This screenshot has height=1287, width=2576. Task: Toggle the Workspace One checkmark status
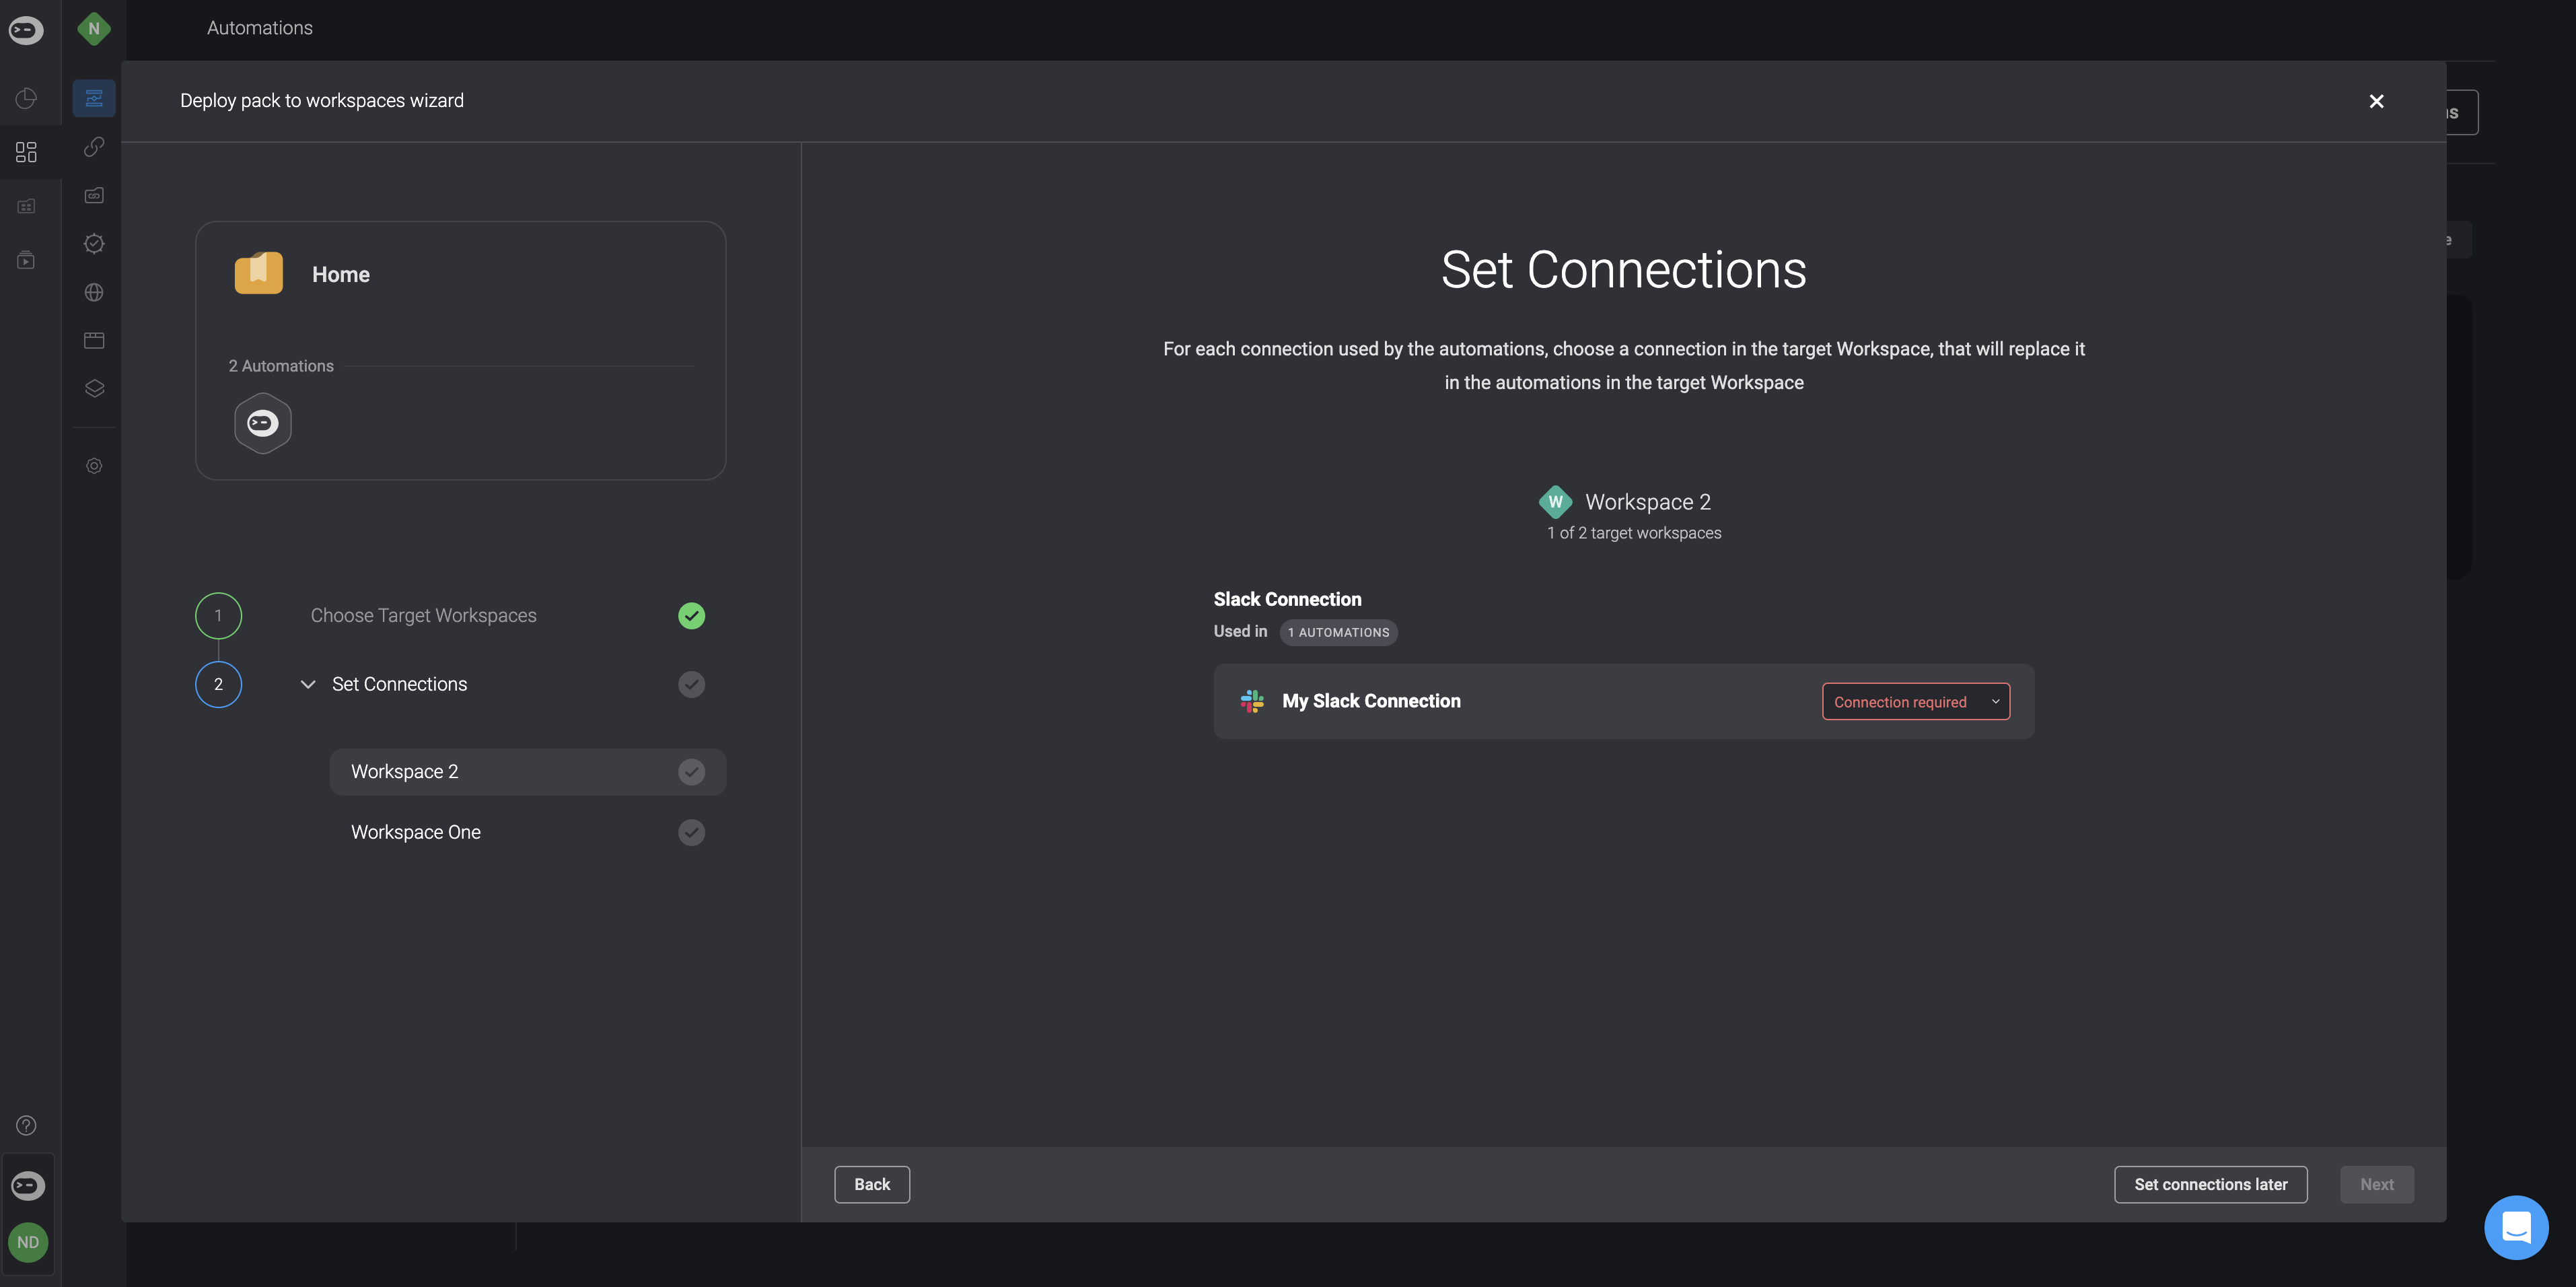point(692,833)
